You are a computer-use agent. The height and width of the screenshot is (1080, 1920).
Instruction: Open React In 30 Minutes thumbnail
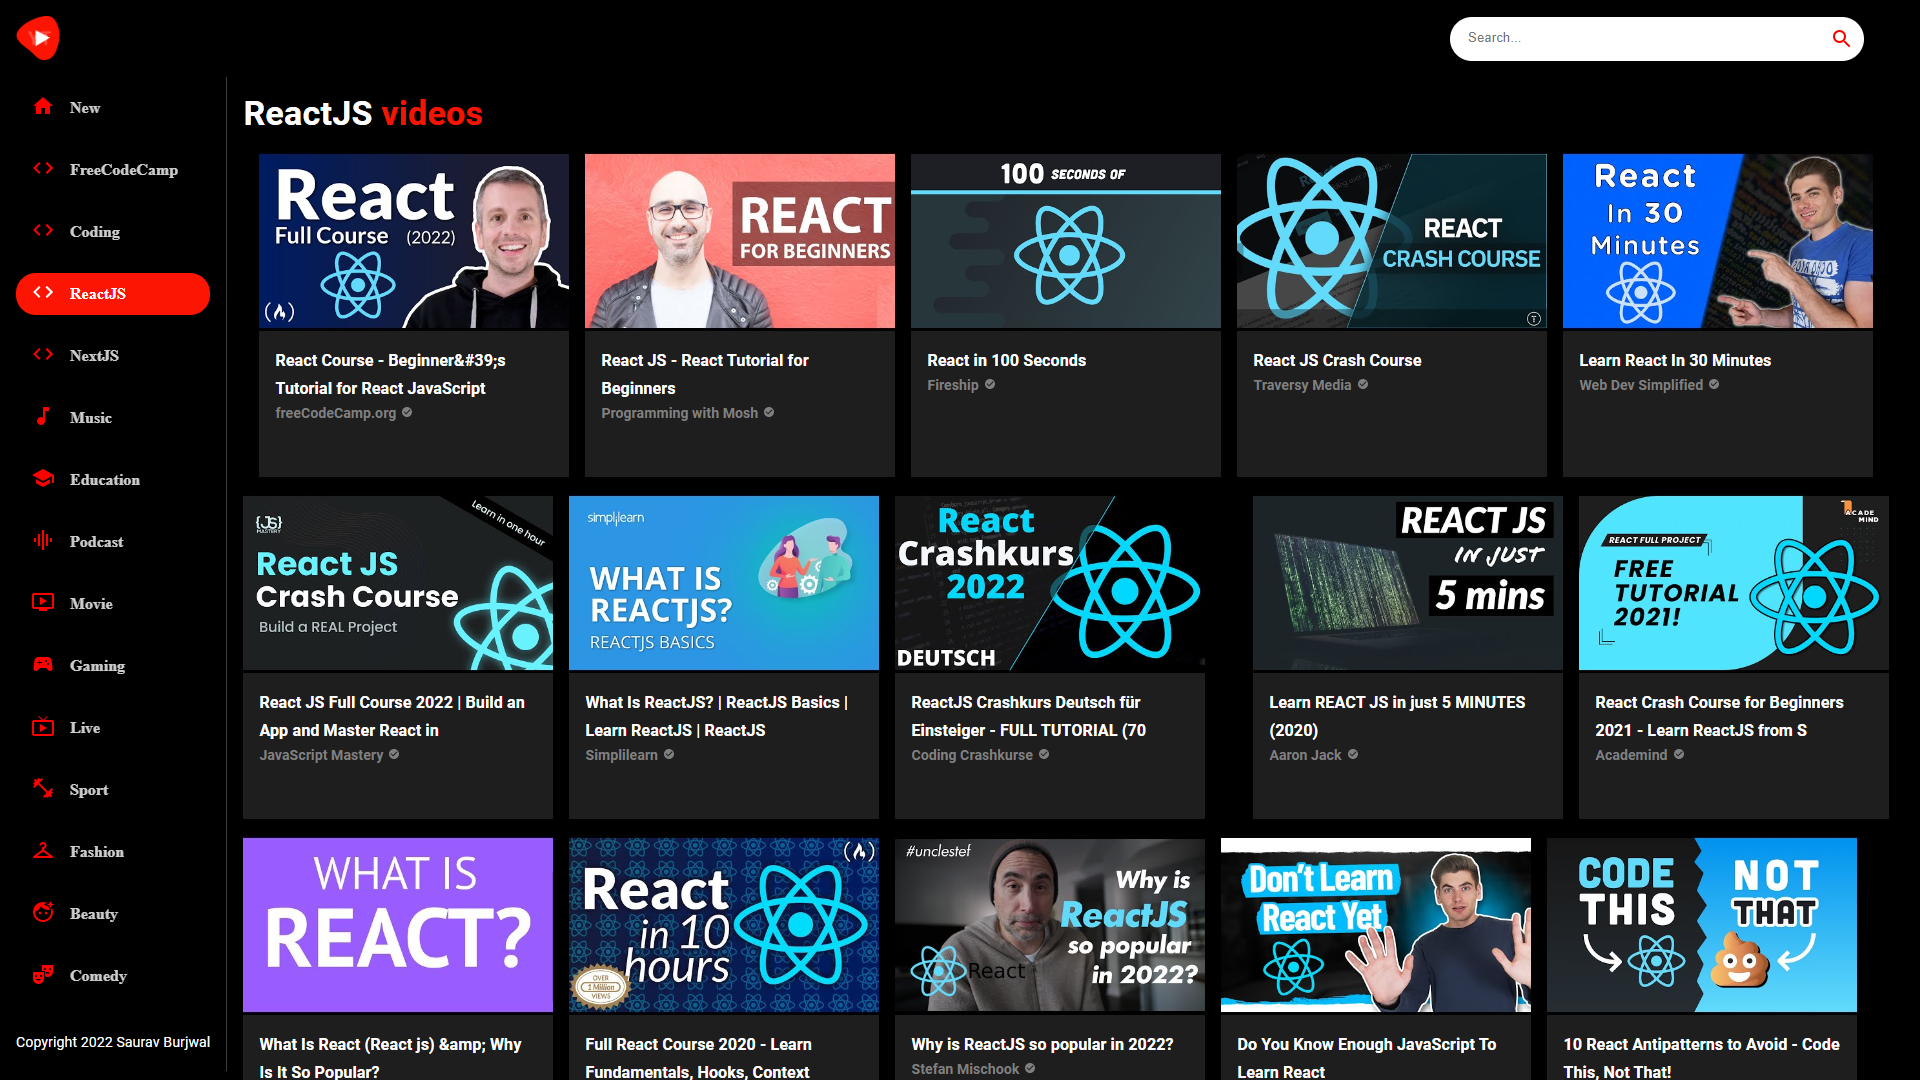point(1718,241)
